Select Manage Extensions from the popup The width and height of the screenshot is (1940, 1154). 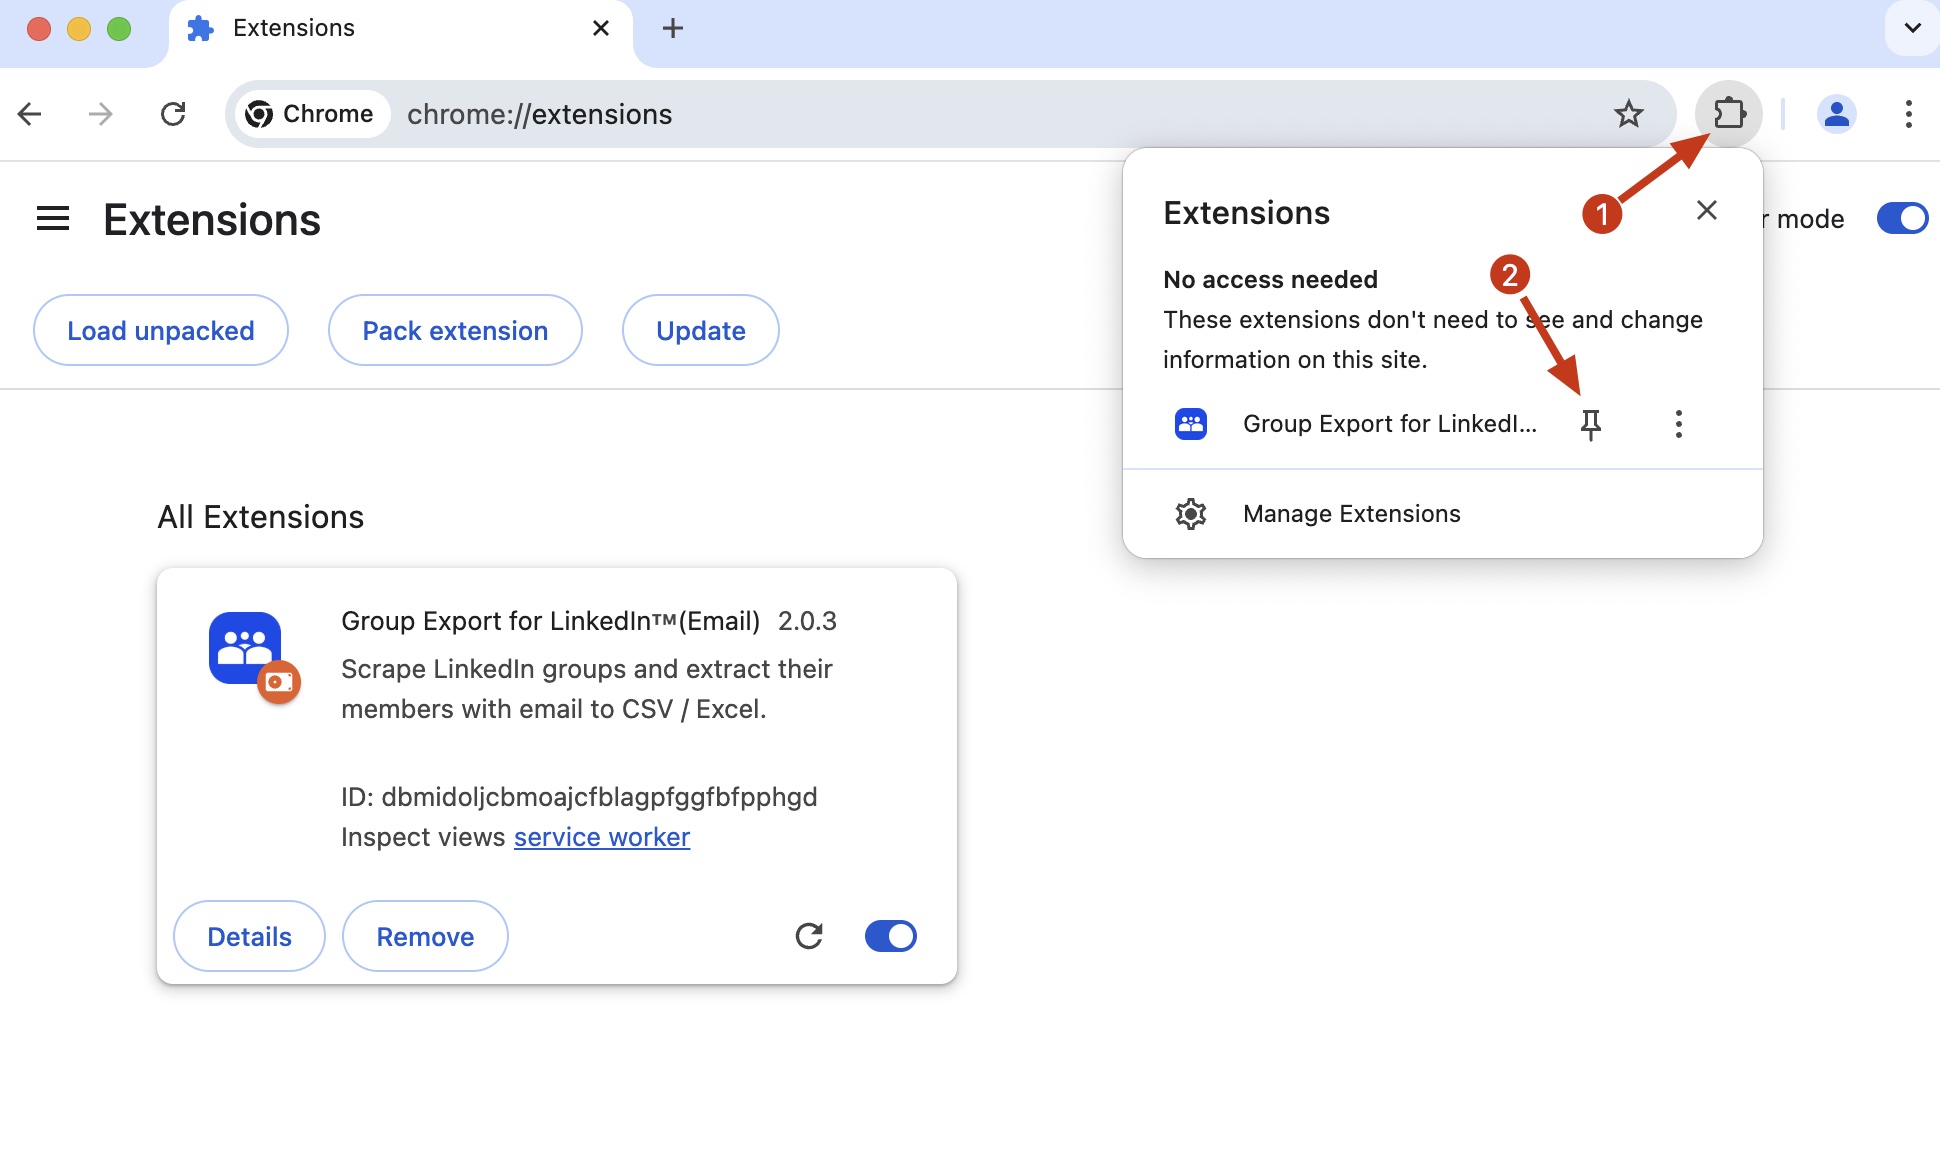(x=1350, y=513)
